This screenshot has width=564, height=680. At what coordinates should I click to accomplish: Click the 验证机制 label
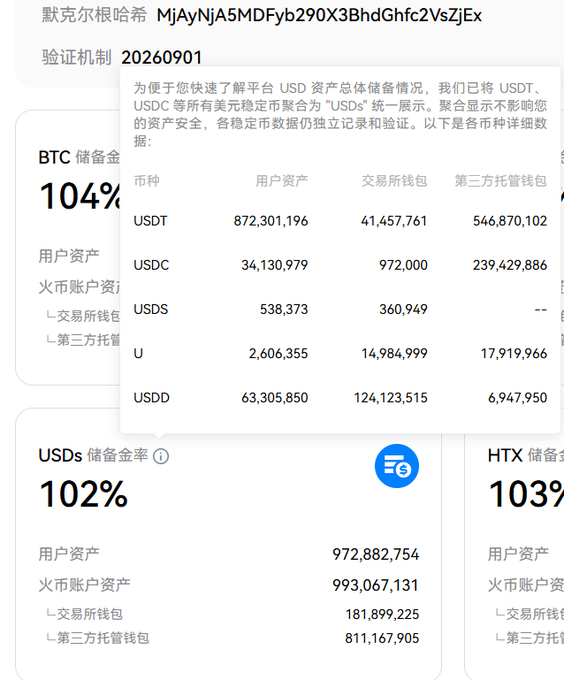[77, 58]
